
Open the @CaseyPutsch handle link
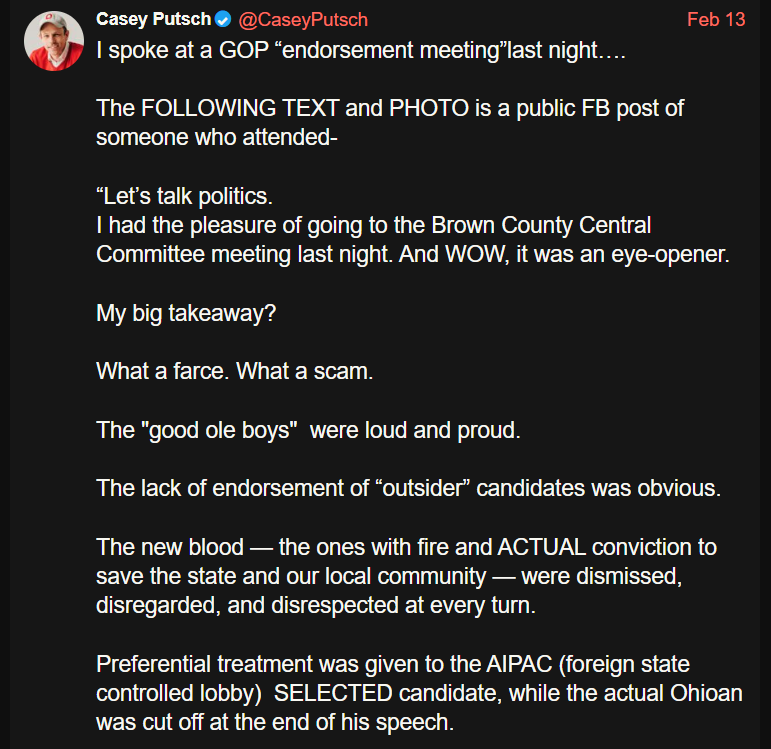(x=304, y=20)
